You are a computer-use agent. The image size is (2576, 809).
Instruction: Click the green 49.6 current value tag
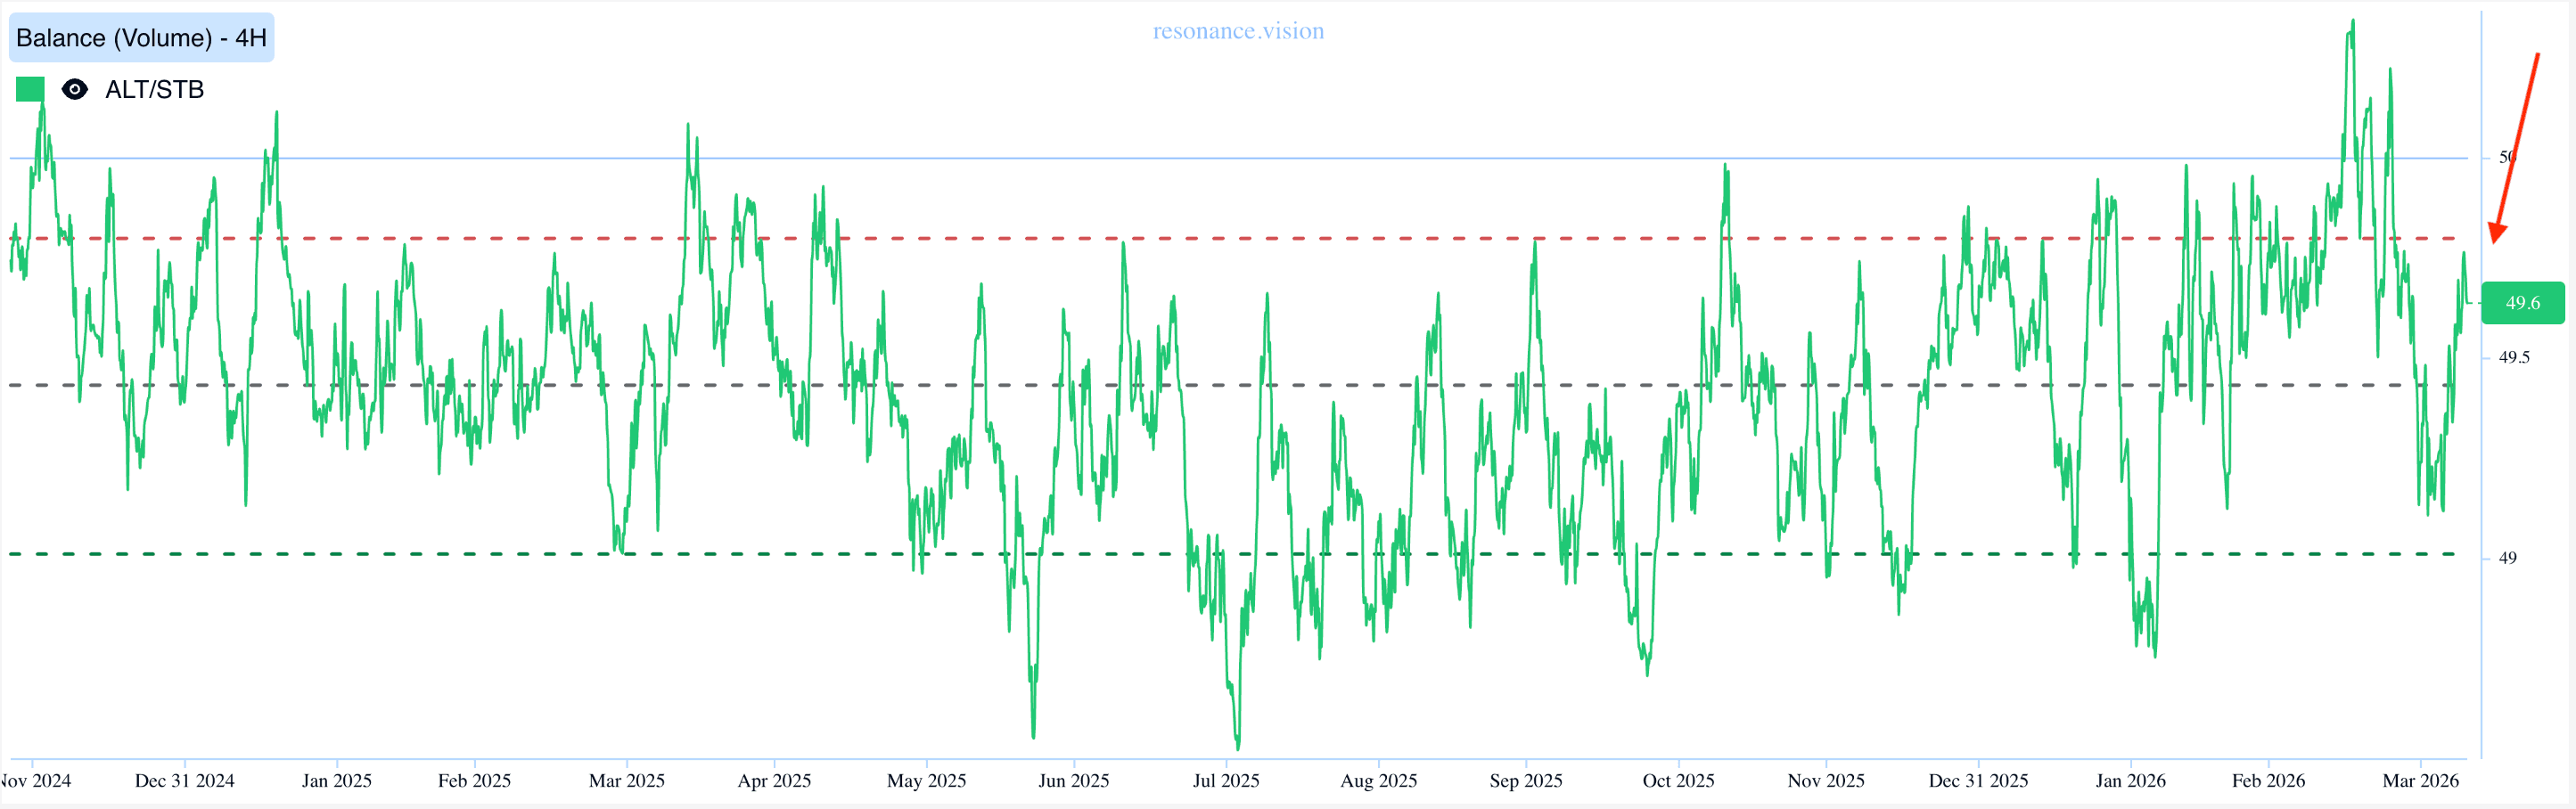(x=2521, y=303)
